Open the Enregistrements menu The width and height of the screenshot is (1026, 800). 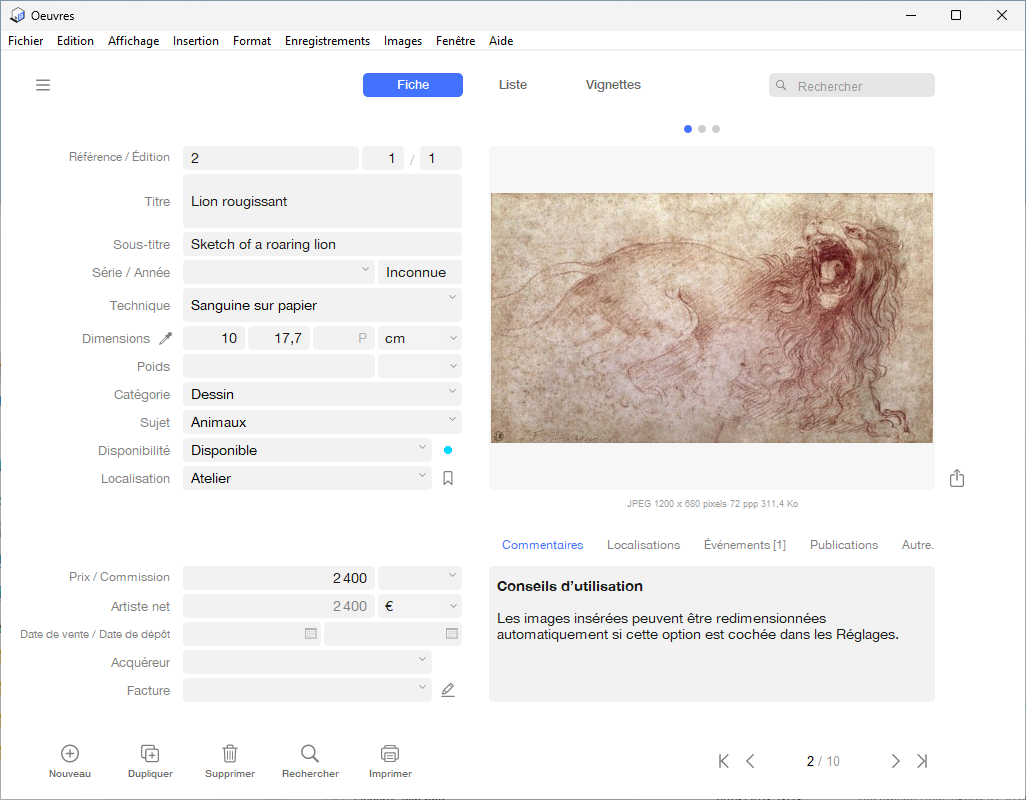click(327, 41)
